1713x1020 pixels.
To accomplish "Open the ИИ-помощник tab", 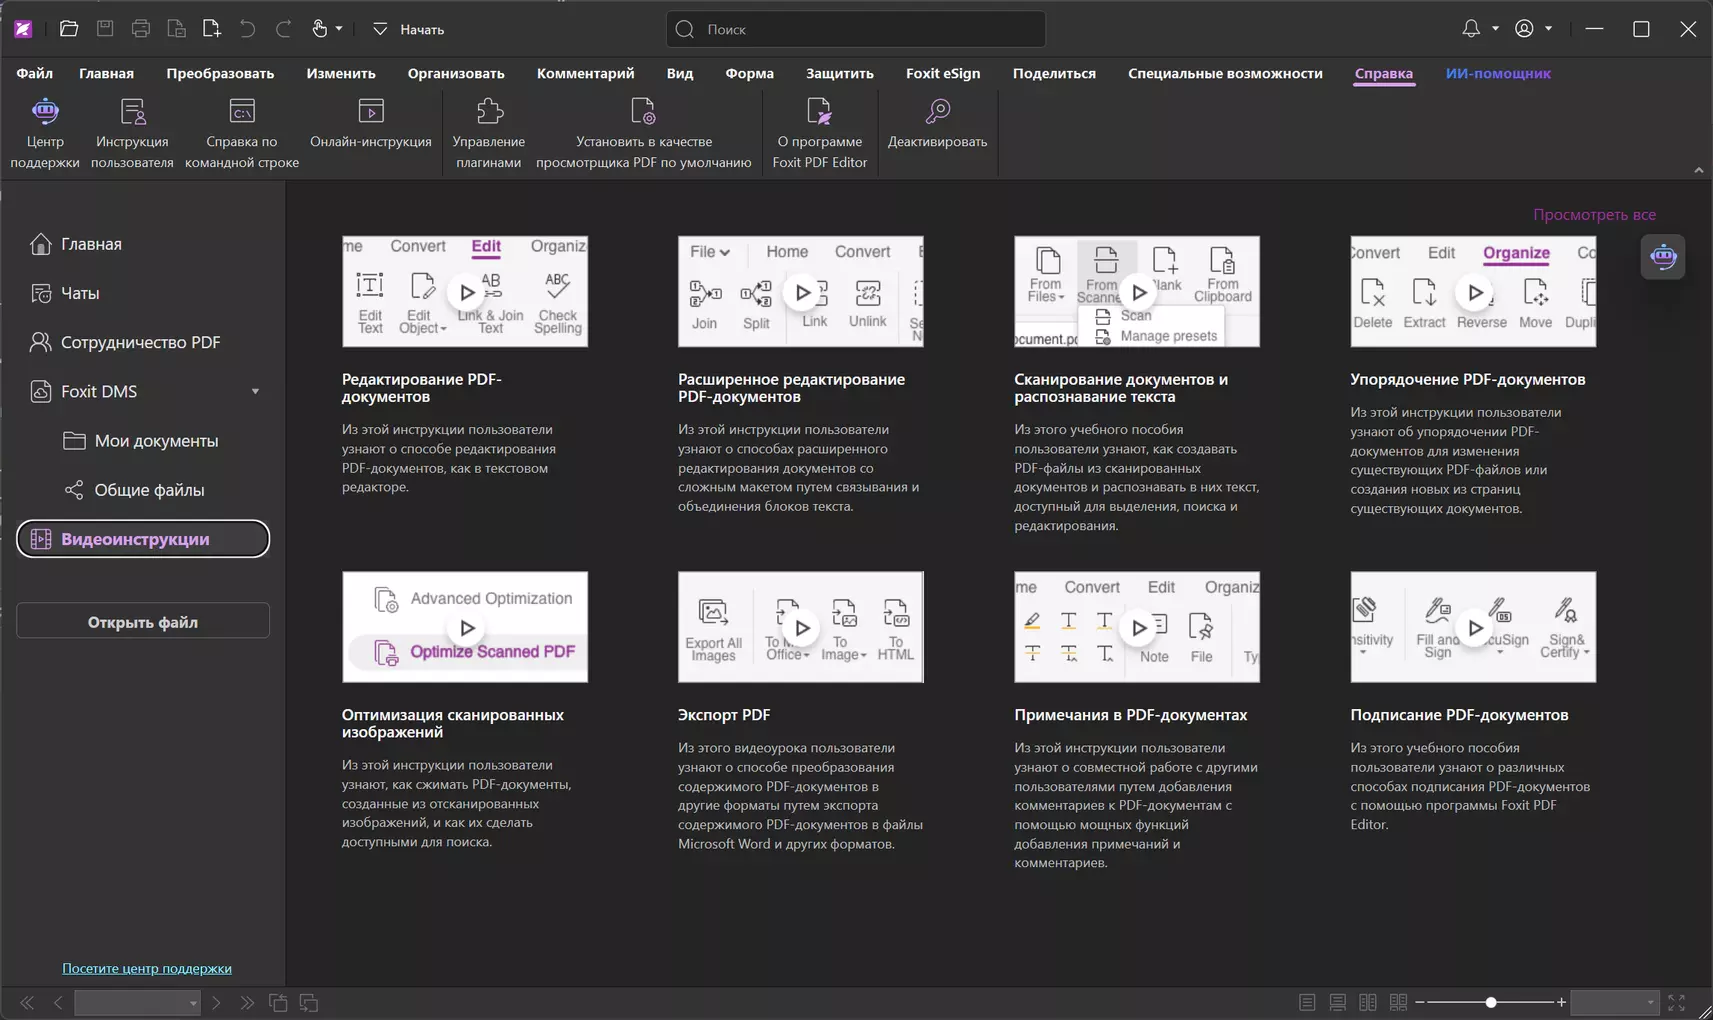I will pyautogui.click(x=1497, y=73).
